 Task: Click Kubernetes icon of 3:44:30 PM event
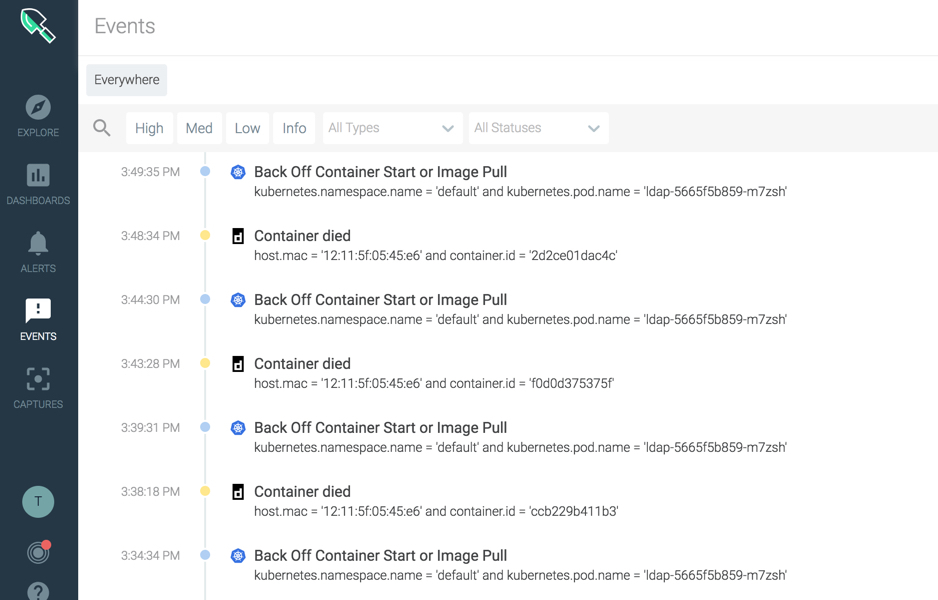tap(238, 300)
